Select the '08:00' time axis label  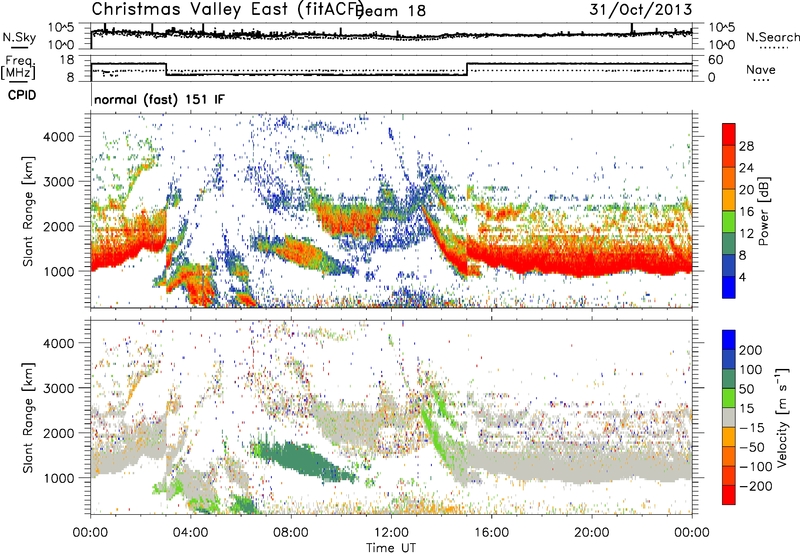[291, 533]
